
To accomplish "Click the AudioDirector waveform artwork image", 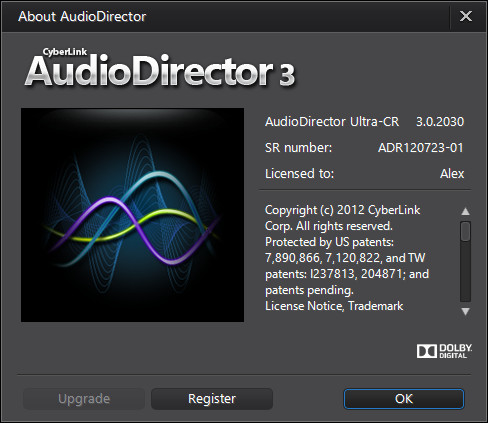I will click(132, 215).
